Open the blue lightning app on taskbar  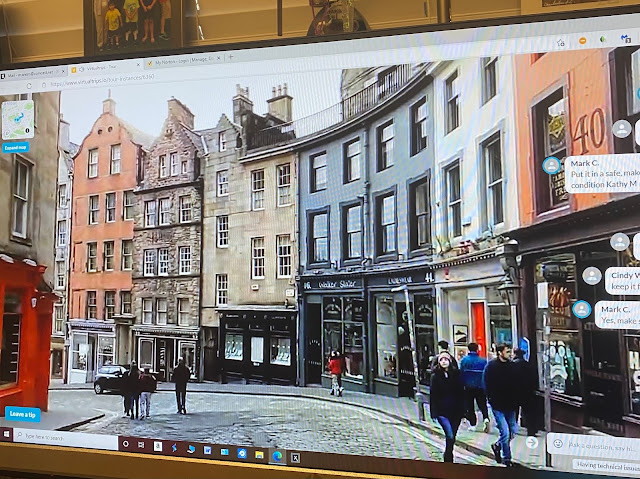click(x=174, y=448)
